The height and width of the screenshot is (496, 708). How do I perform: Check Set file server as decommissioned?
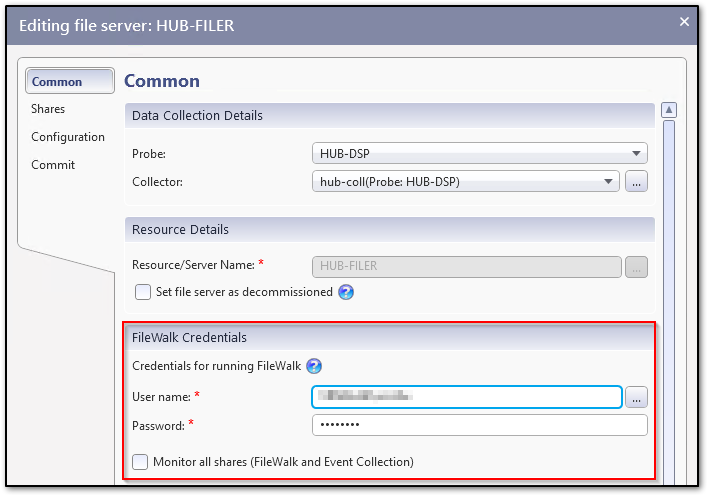(x=143, y=292)
